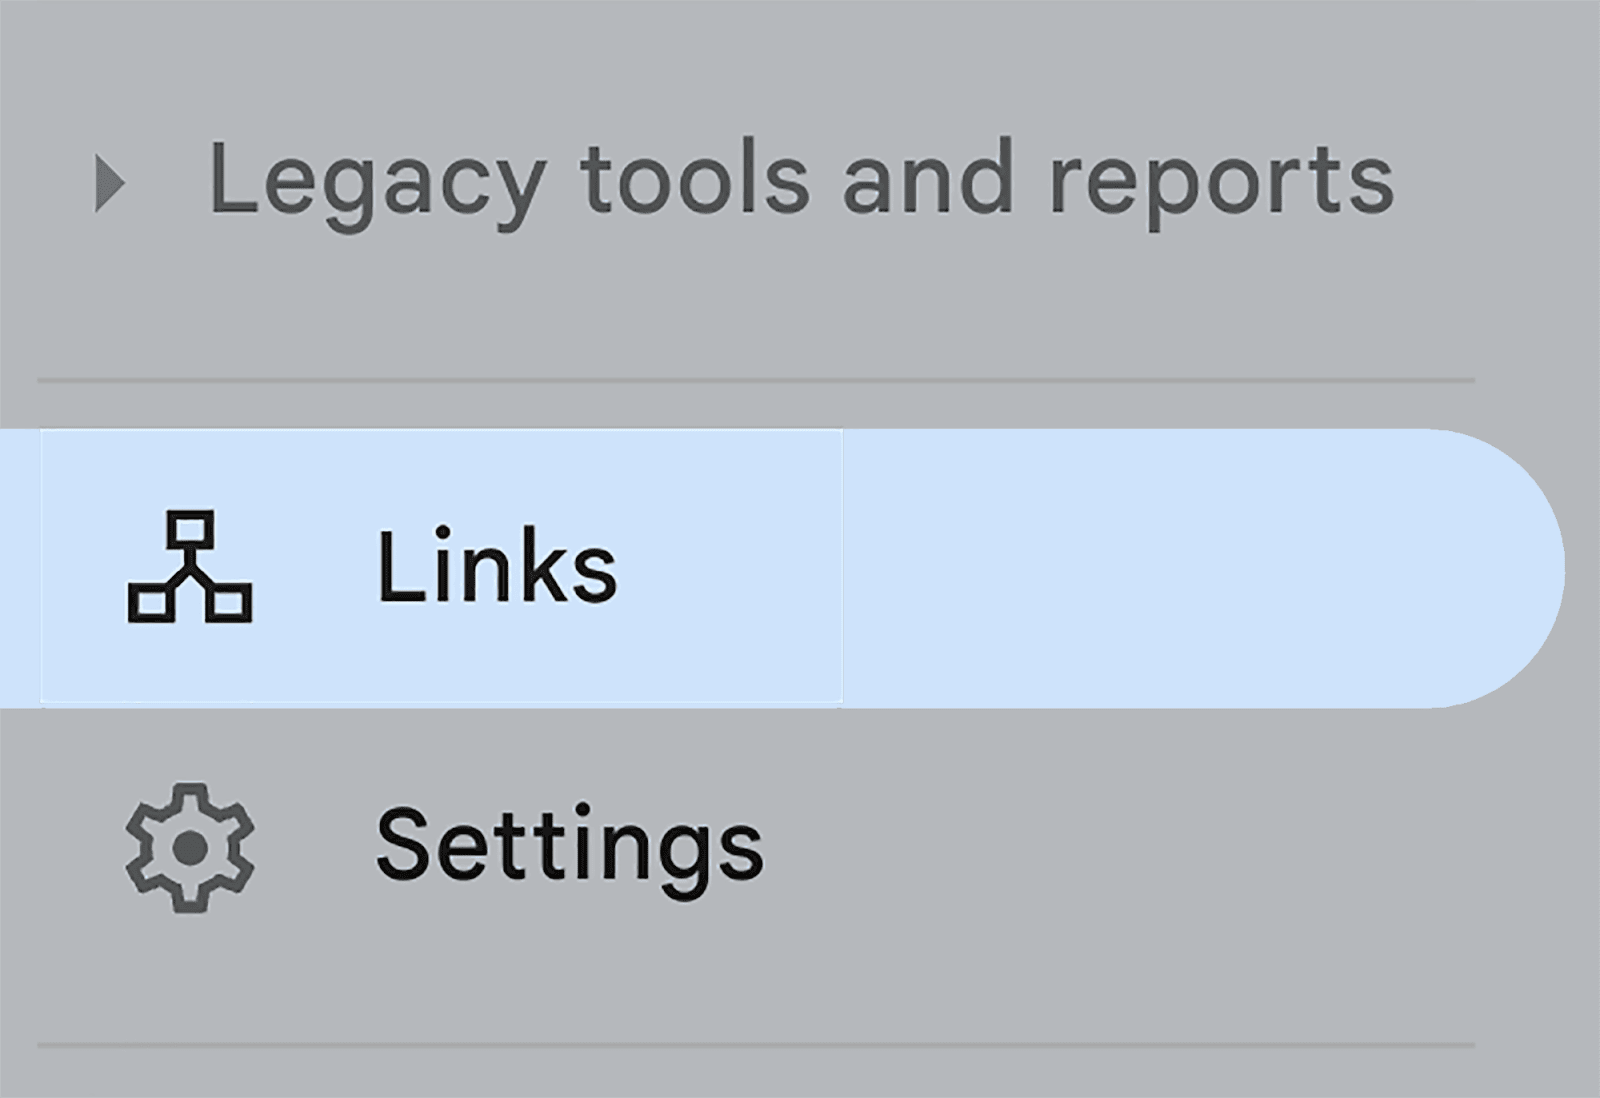Toggle the Legacy tools and reports arrow
The width and height of the screenshot is (1600, 1098).
click(110, 183)
